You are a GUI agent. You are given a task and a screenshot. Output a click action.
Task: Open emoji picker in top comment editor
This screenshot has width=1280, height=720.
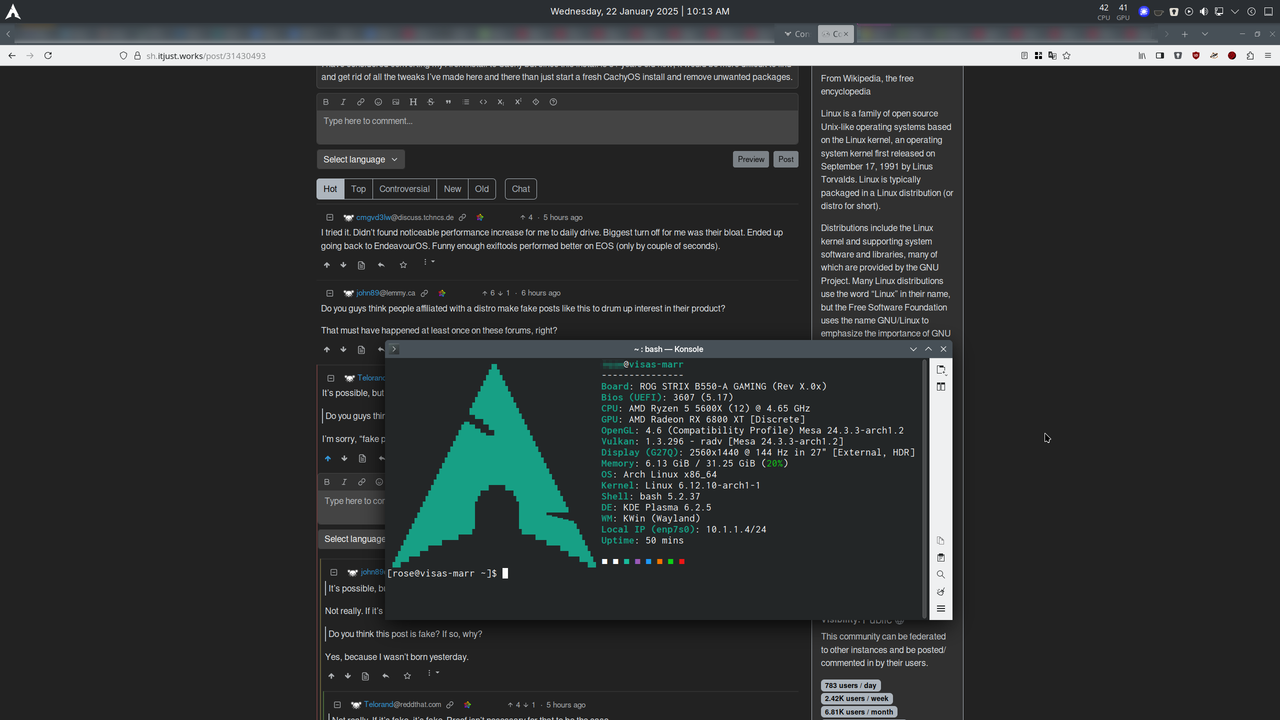point(378,102)
